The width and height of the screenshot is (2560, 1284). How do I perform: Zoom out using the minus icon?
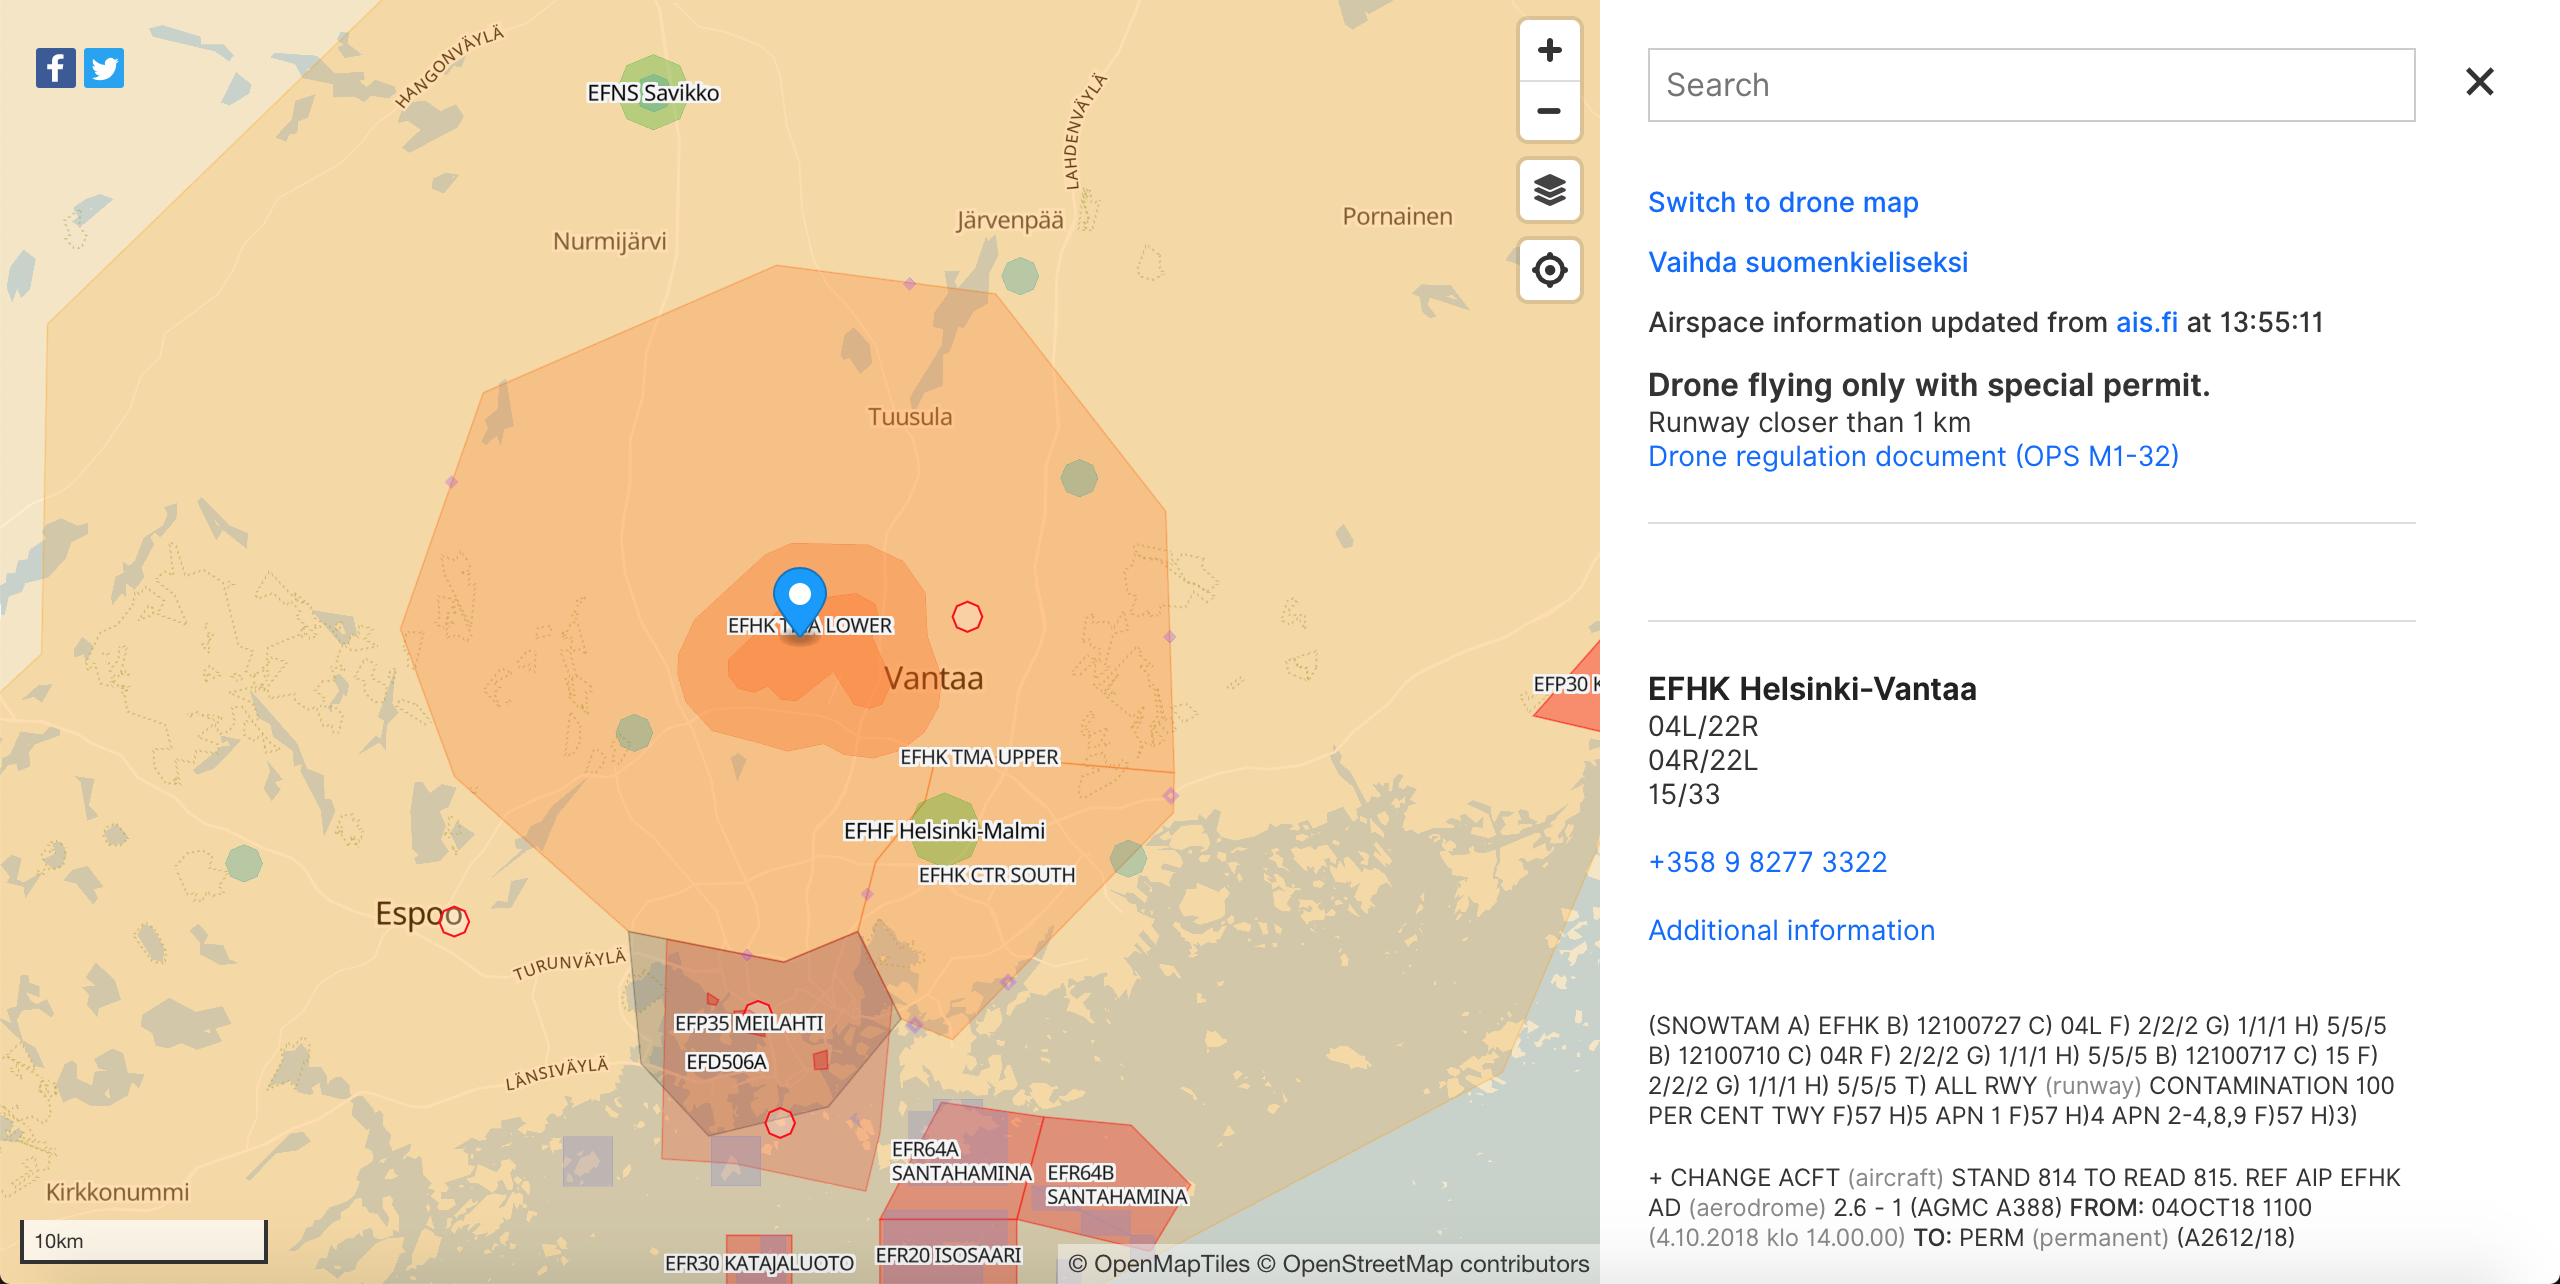(1549, 111)
